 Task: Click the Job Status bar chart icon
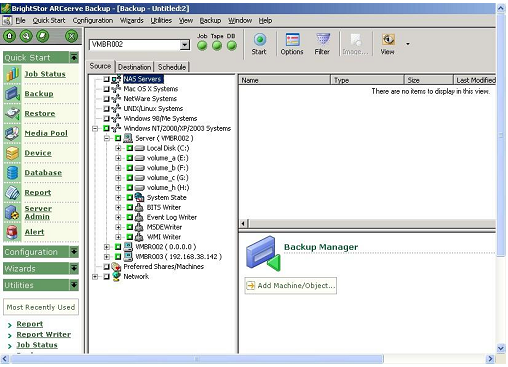click(12, 74)
